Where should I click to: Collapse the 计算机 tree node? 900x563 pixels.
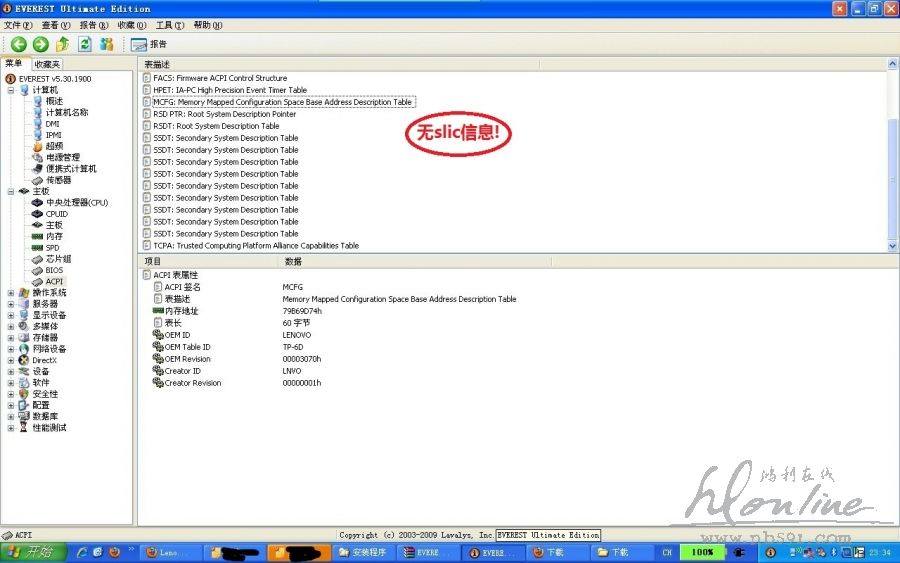[11, 90]
